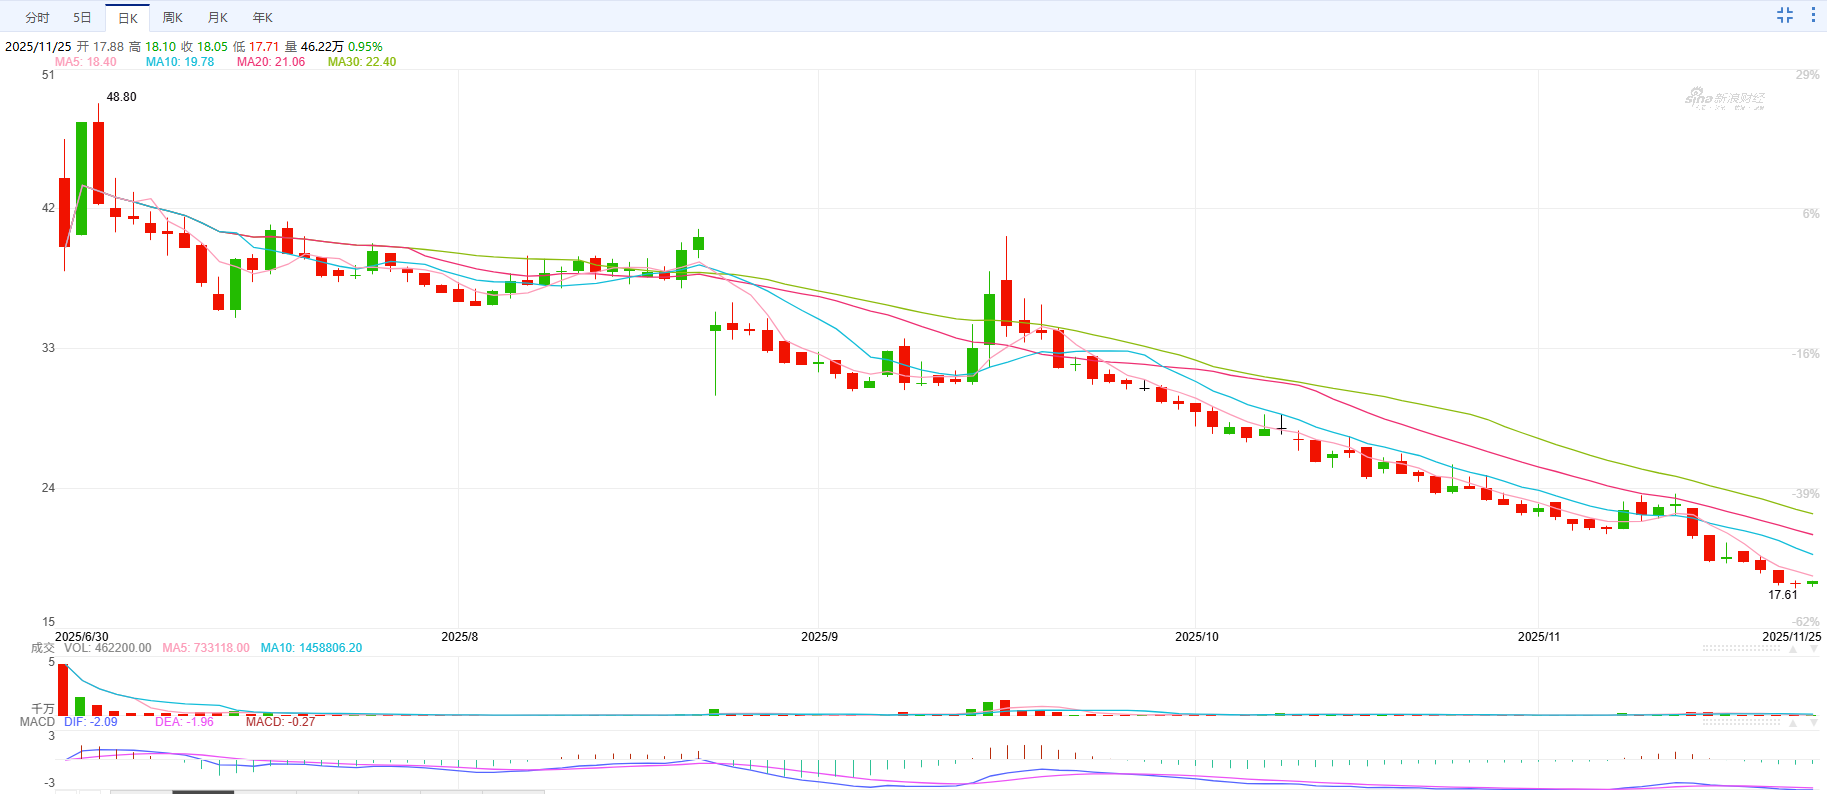
Task: Click the '-16%' percent axis label
Action: pyautogui.click(x=1806, y=354)
